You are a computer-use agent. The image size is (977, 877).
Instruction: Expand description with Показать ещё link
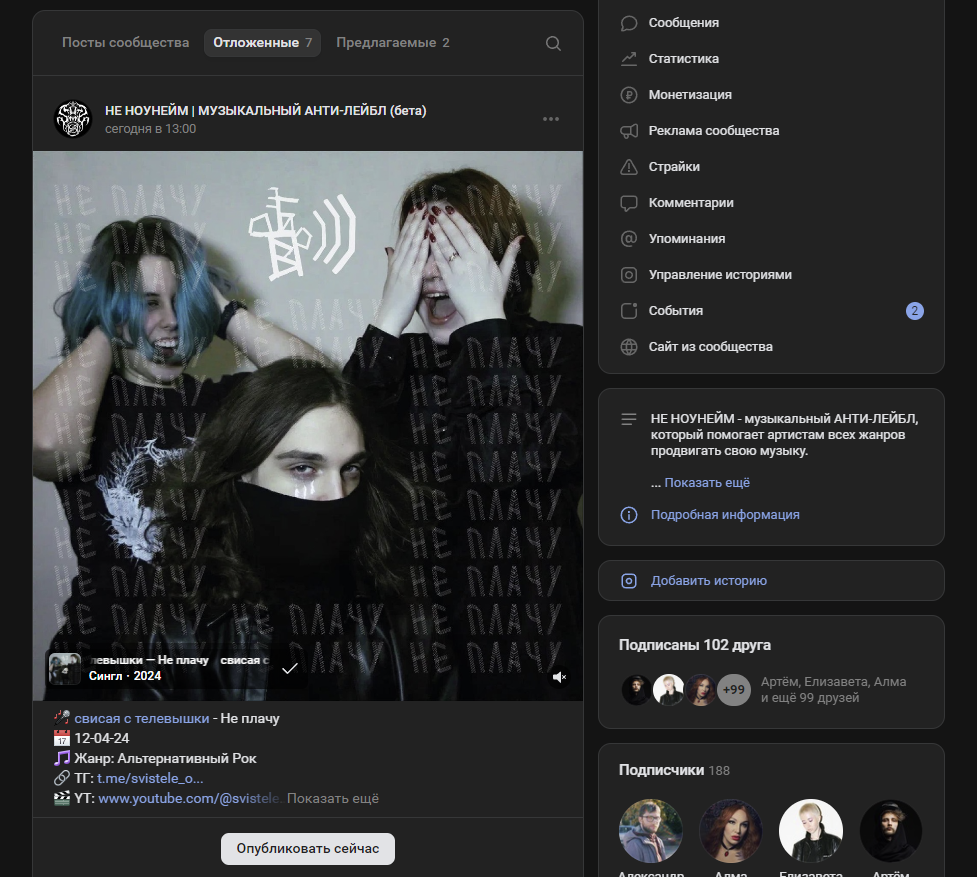(x=707, y=483)
